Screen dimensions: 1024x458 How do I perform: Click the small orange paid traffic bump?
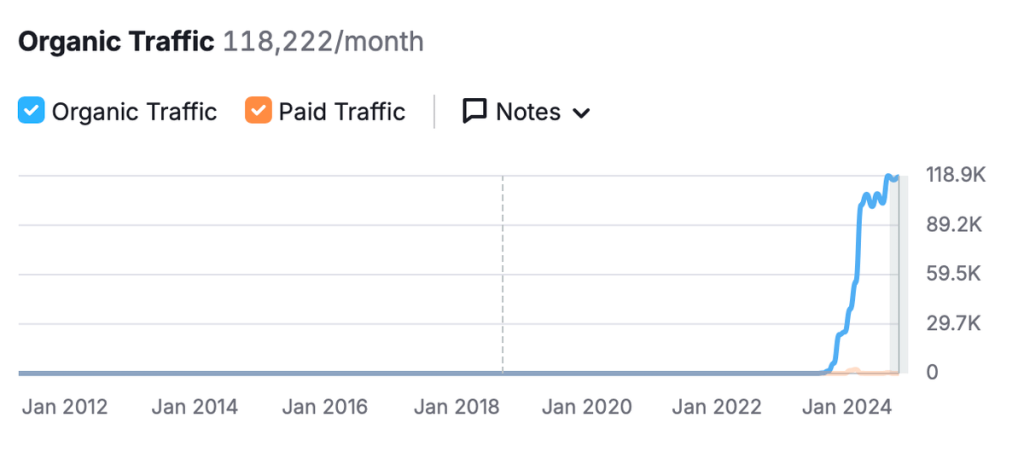tap(852, 370)
